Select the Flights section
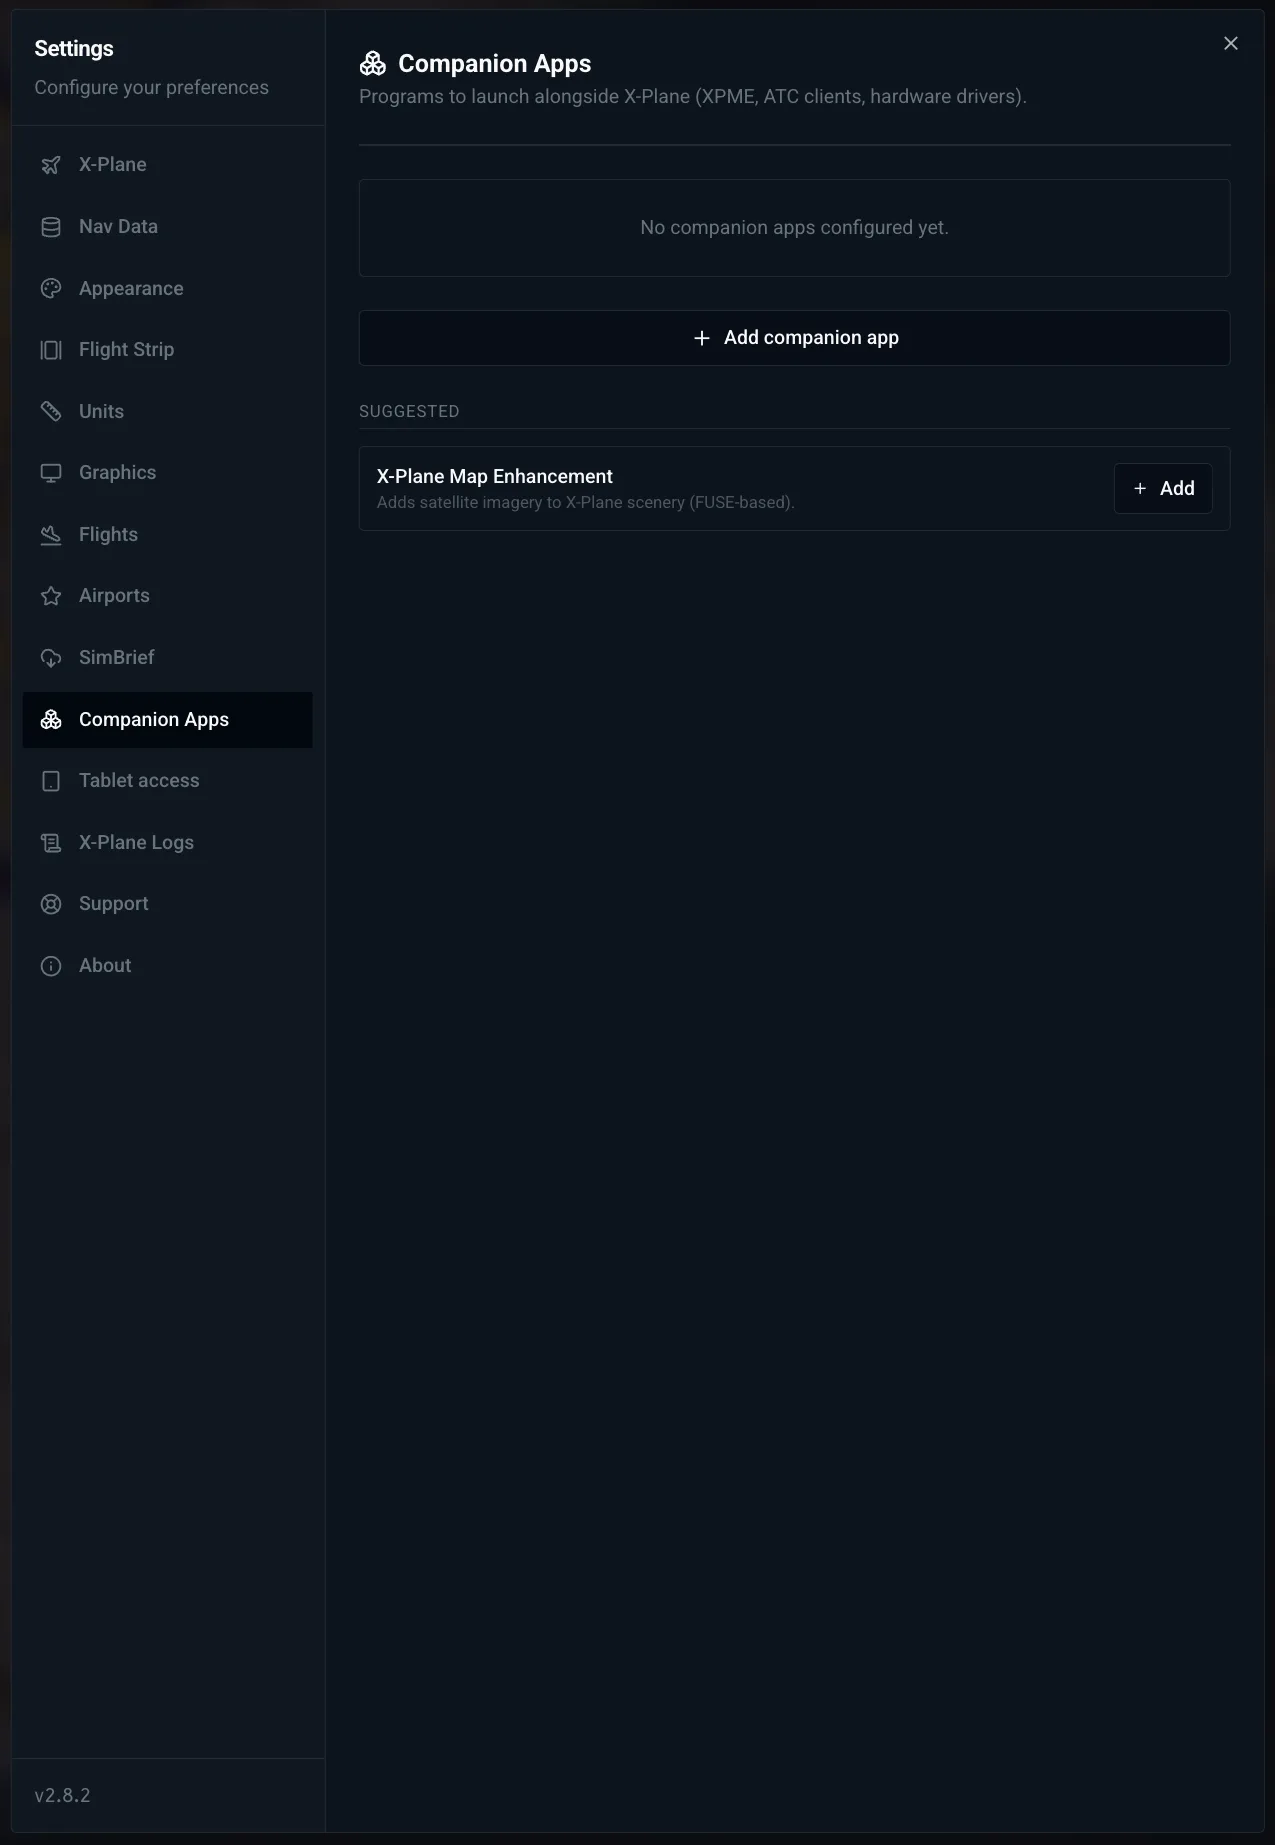This screenshot has width=1275, height=1845. coord(168,535)
